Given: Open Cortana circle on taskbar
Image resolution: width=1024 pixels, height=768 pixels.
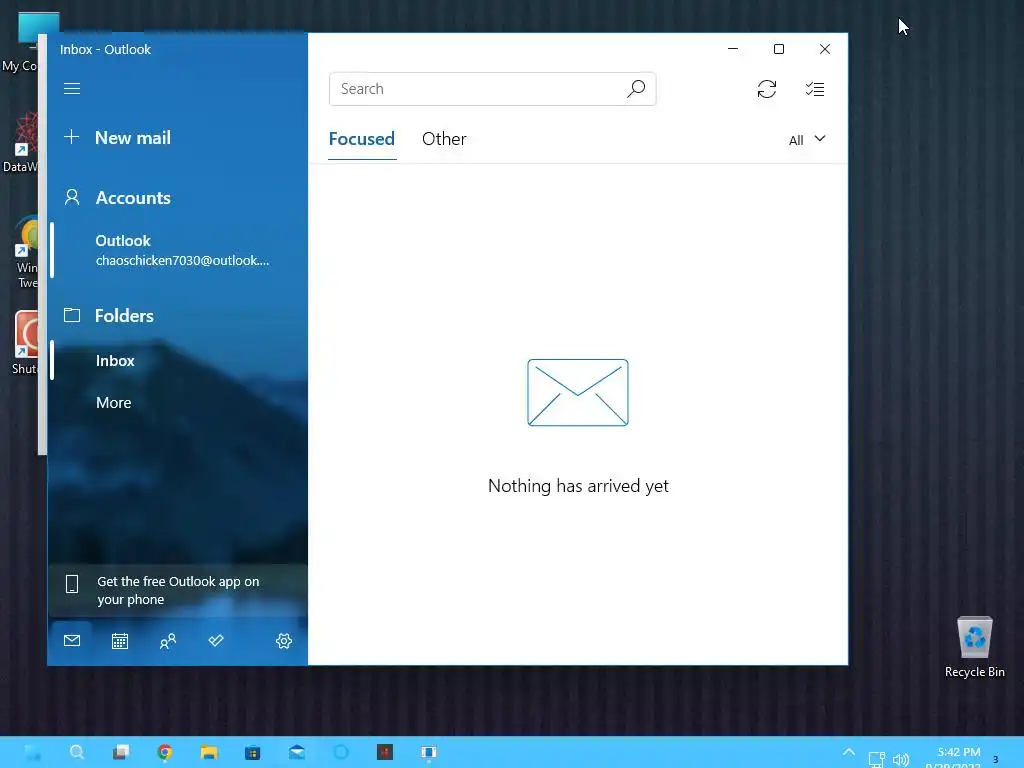Looking at the screenshot, I should coord(341,752).
